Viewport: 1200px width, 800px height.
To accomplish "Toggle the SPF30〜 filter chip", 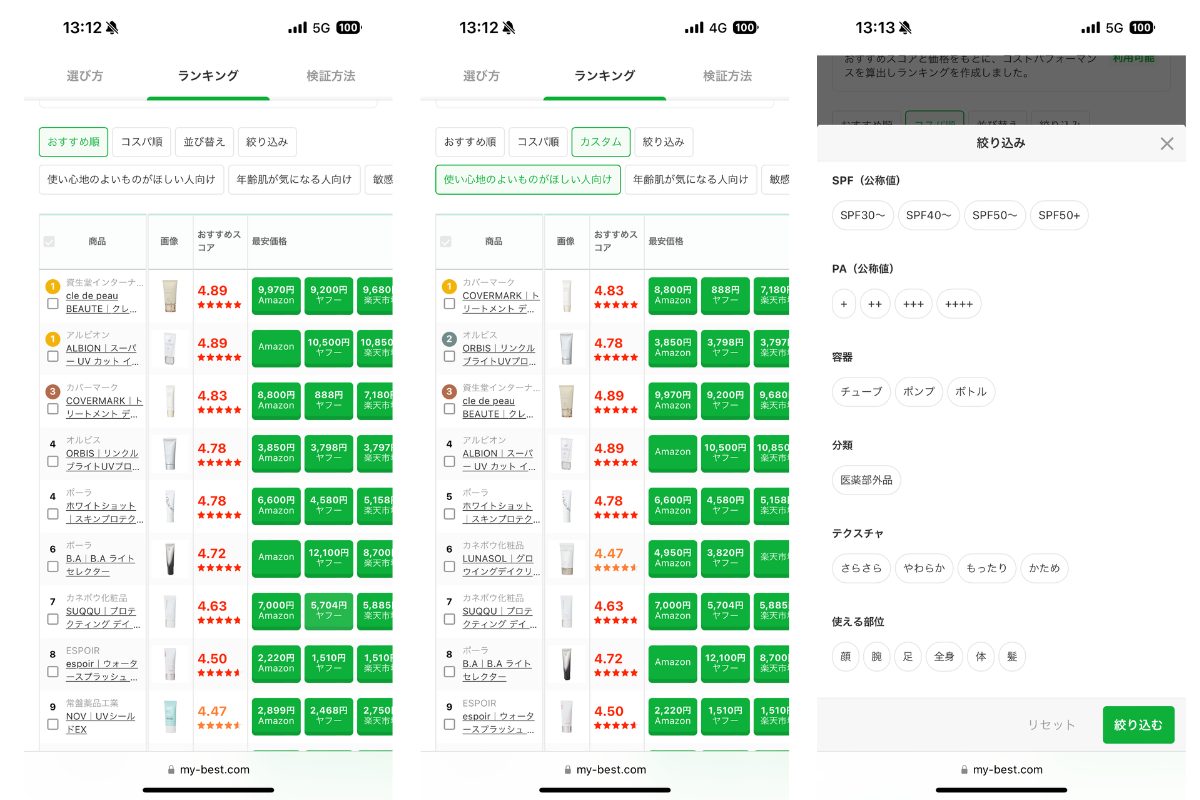I will click(x=863, y=215).
